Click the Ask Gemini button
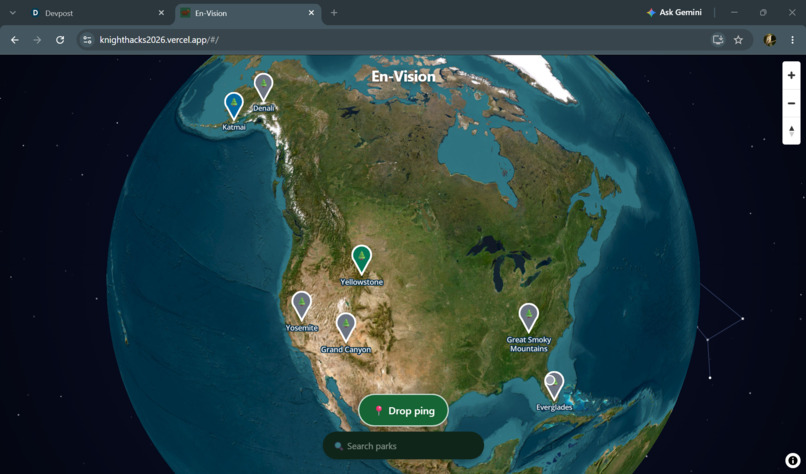This screenshot has width=806, height=474. 674,12
